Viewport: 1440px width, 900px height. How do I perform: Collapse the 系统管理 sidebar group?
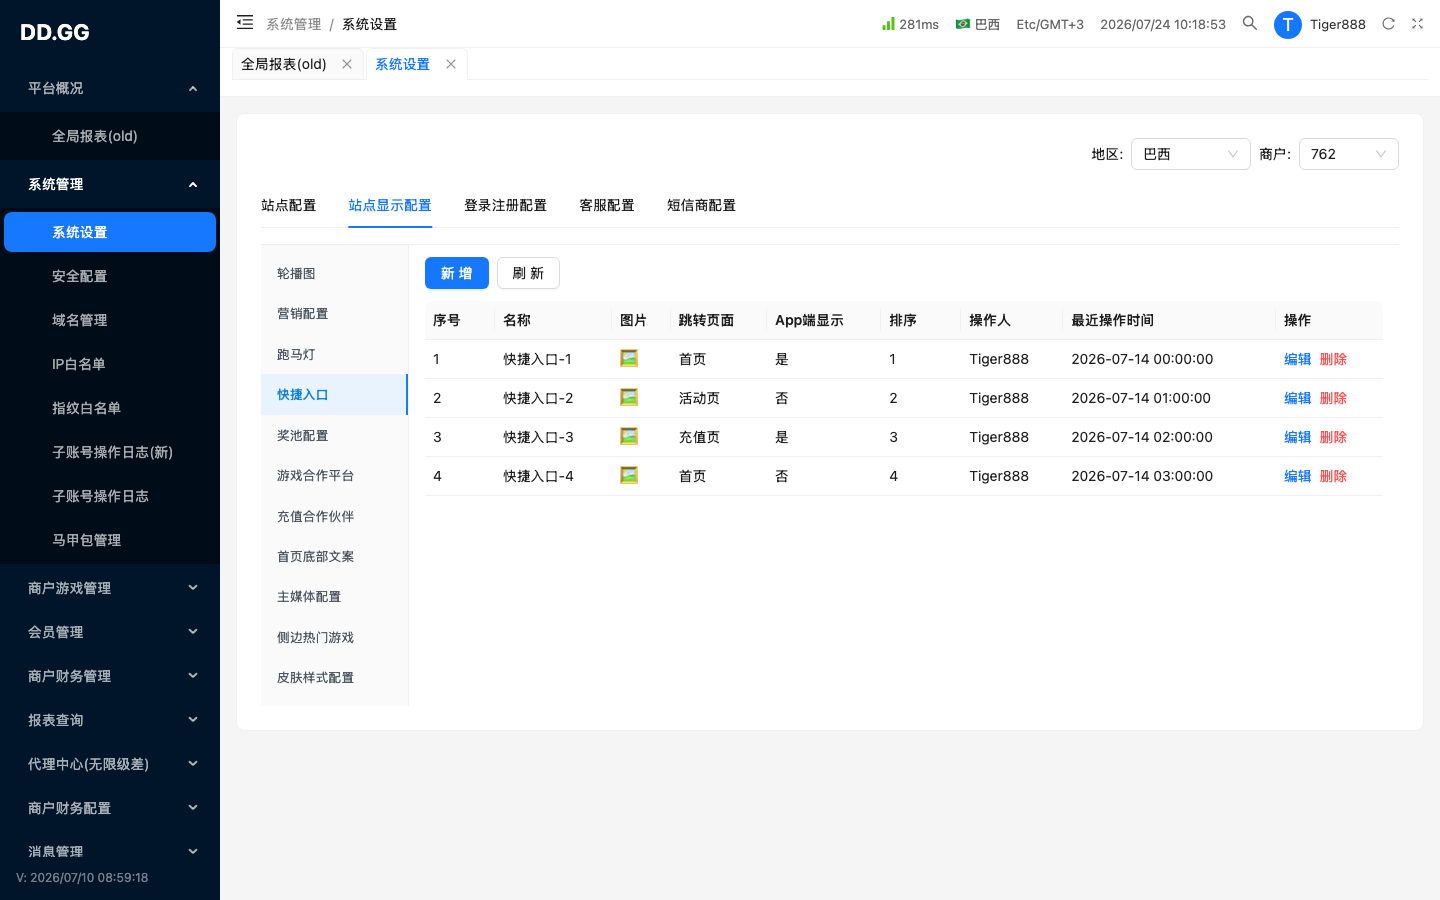(x=110, y=184)
